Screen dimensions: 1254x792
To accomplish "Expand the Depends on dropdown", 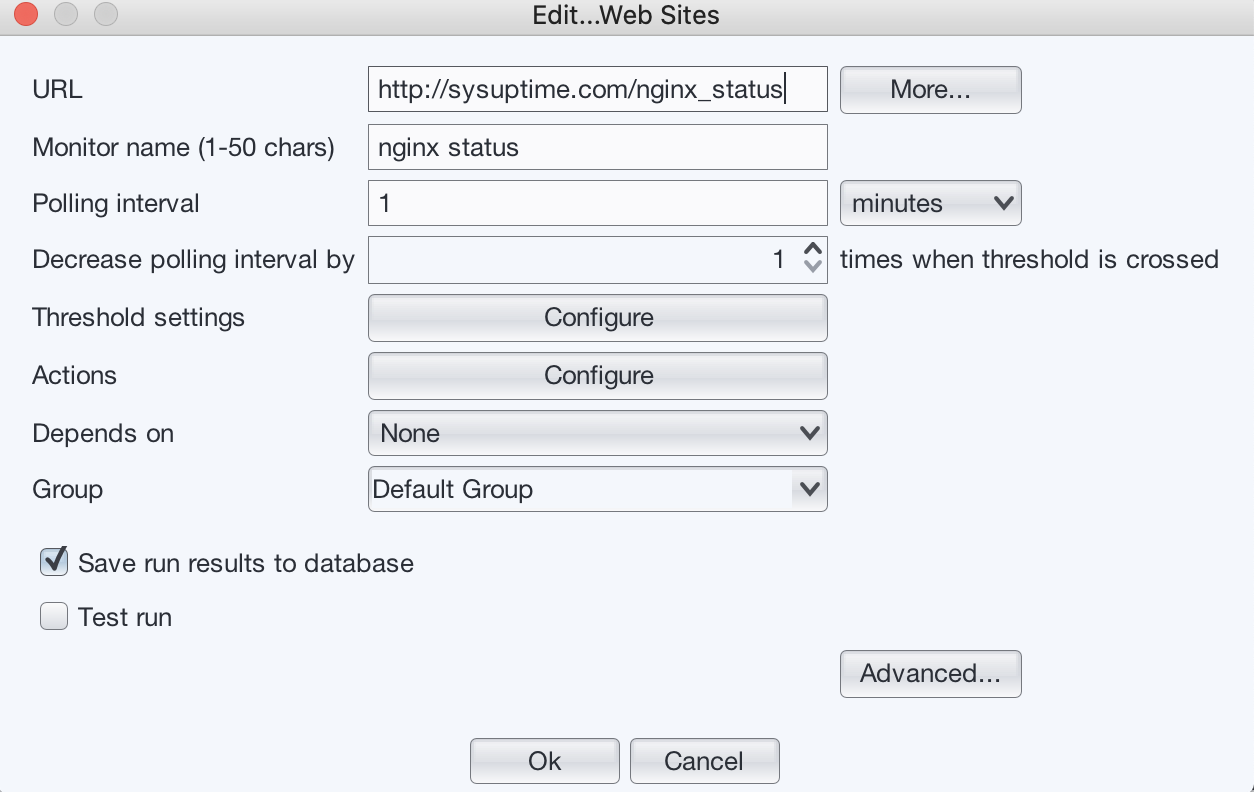I will (597, 433).
